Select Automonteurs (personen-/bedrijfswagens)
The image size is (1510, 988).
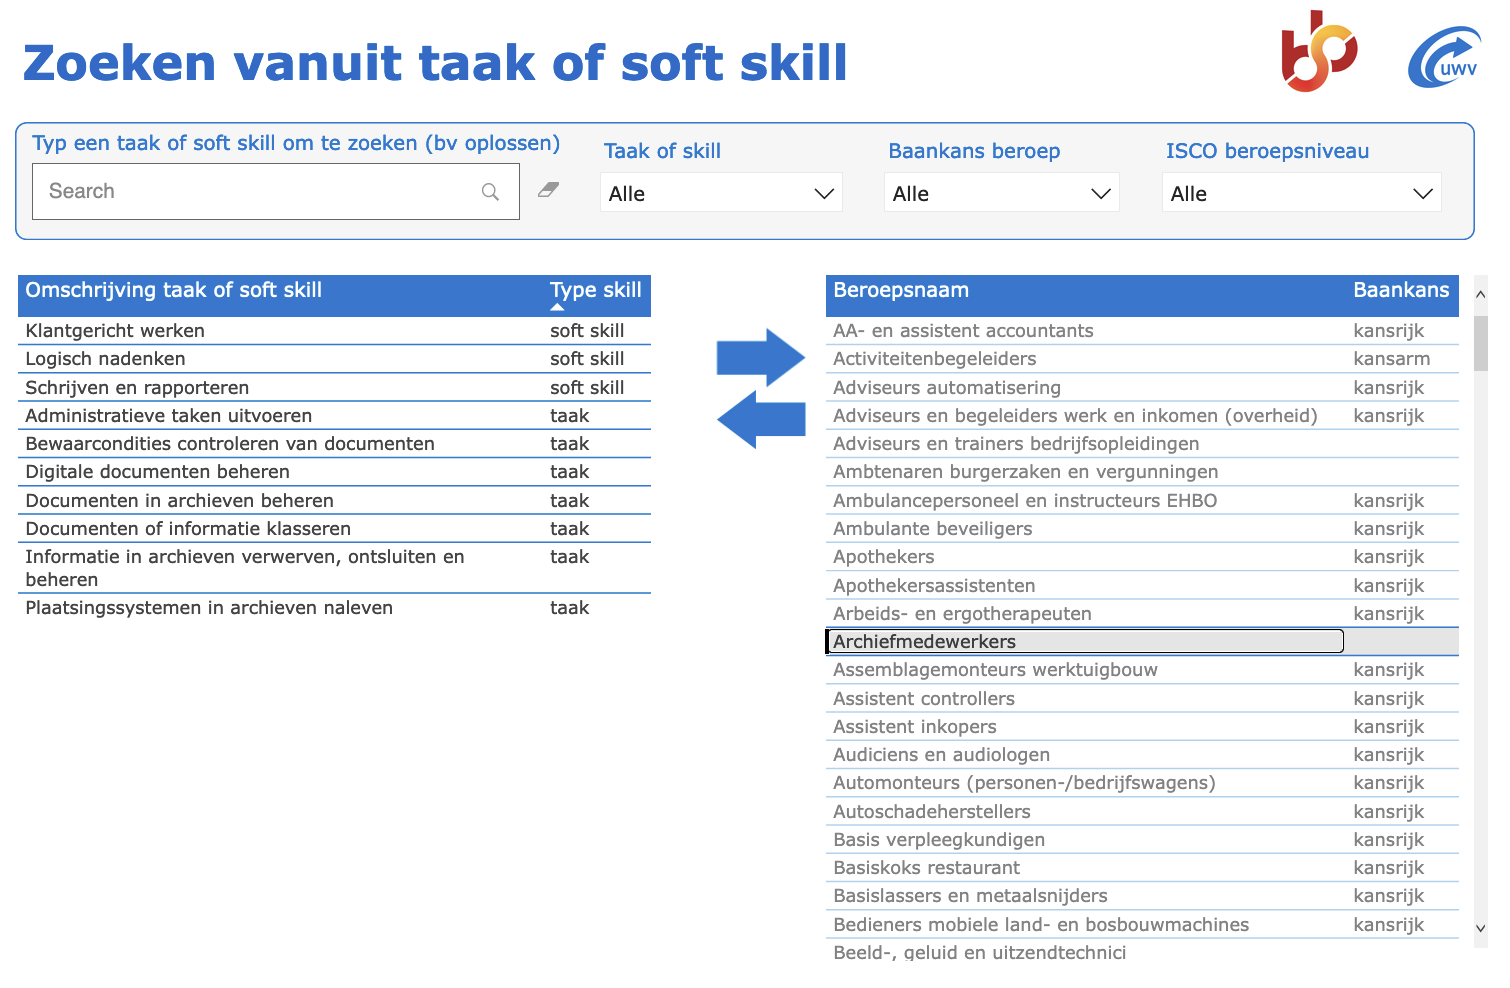pyautogui.click(x=1142, y=783)
